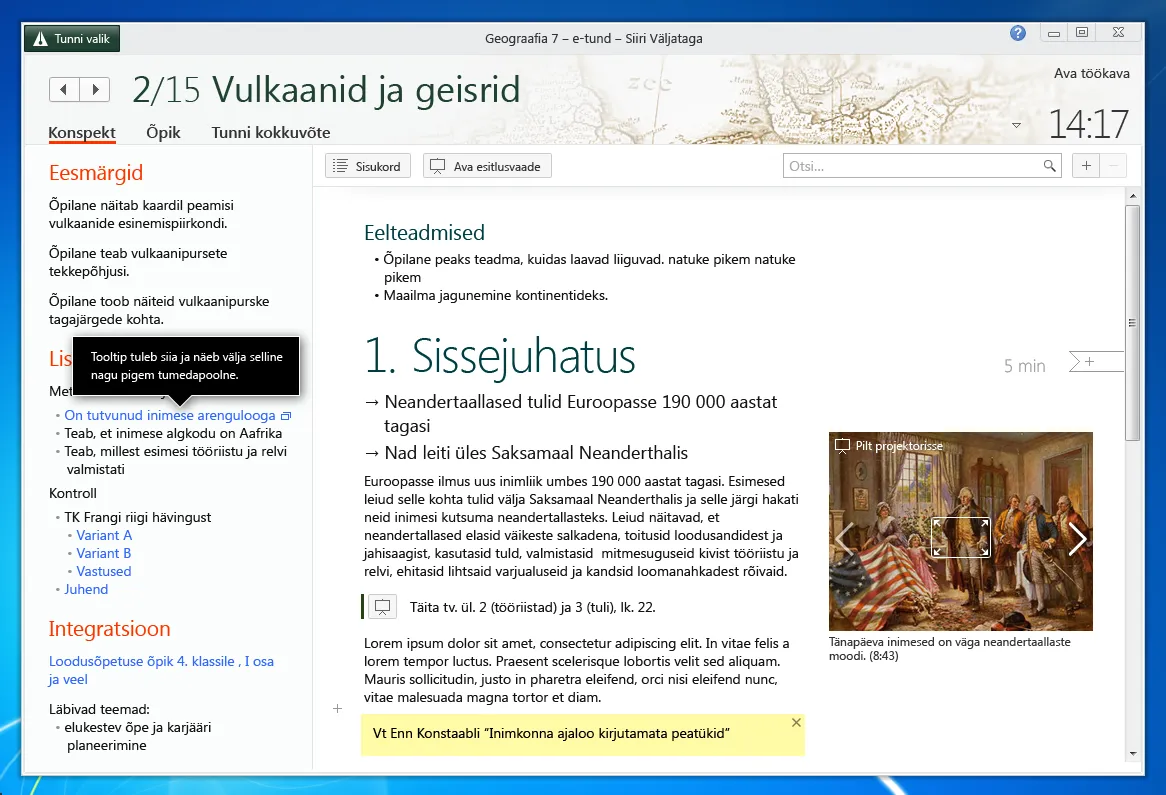Click the Pilt projektorisse label
Screen dimensions: 1166x795
pos(898,445)
